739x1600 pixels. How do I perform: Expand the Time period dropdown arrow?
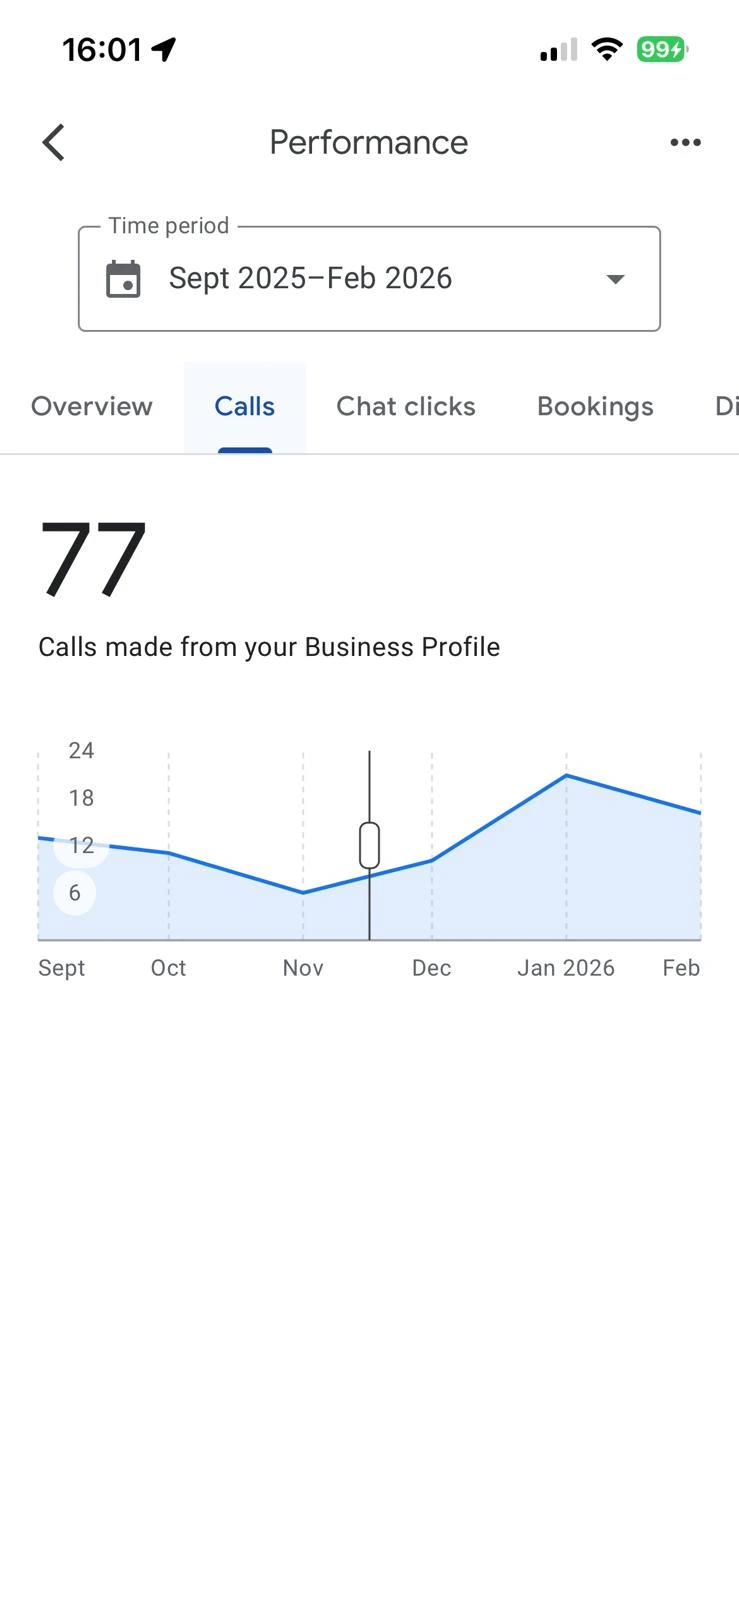tap(615, 279)
